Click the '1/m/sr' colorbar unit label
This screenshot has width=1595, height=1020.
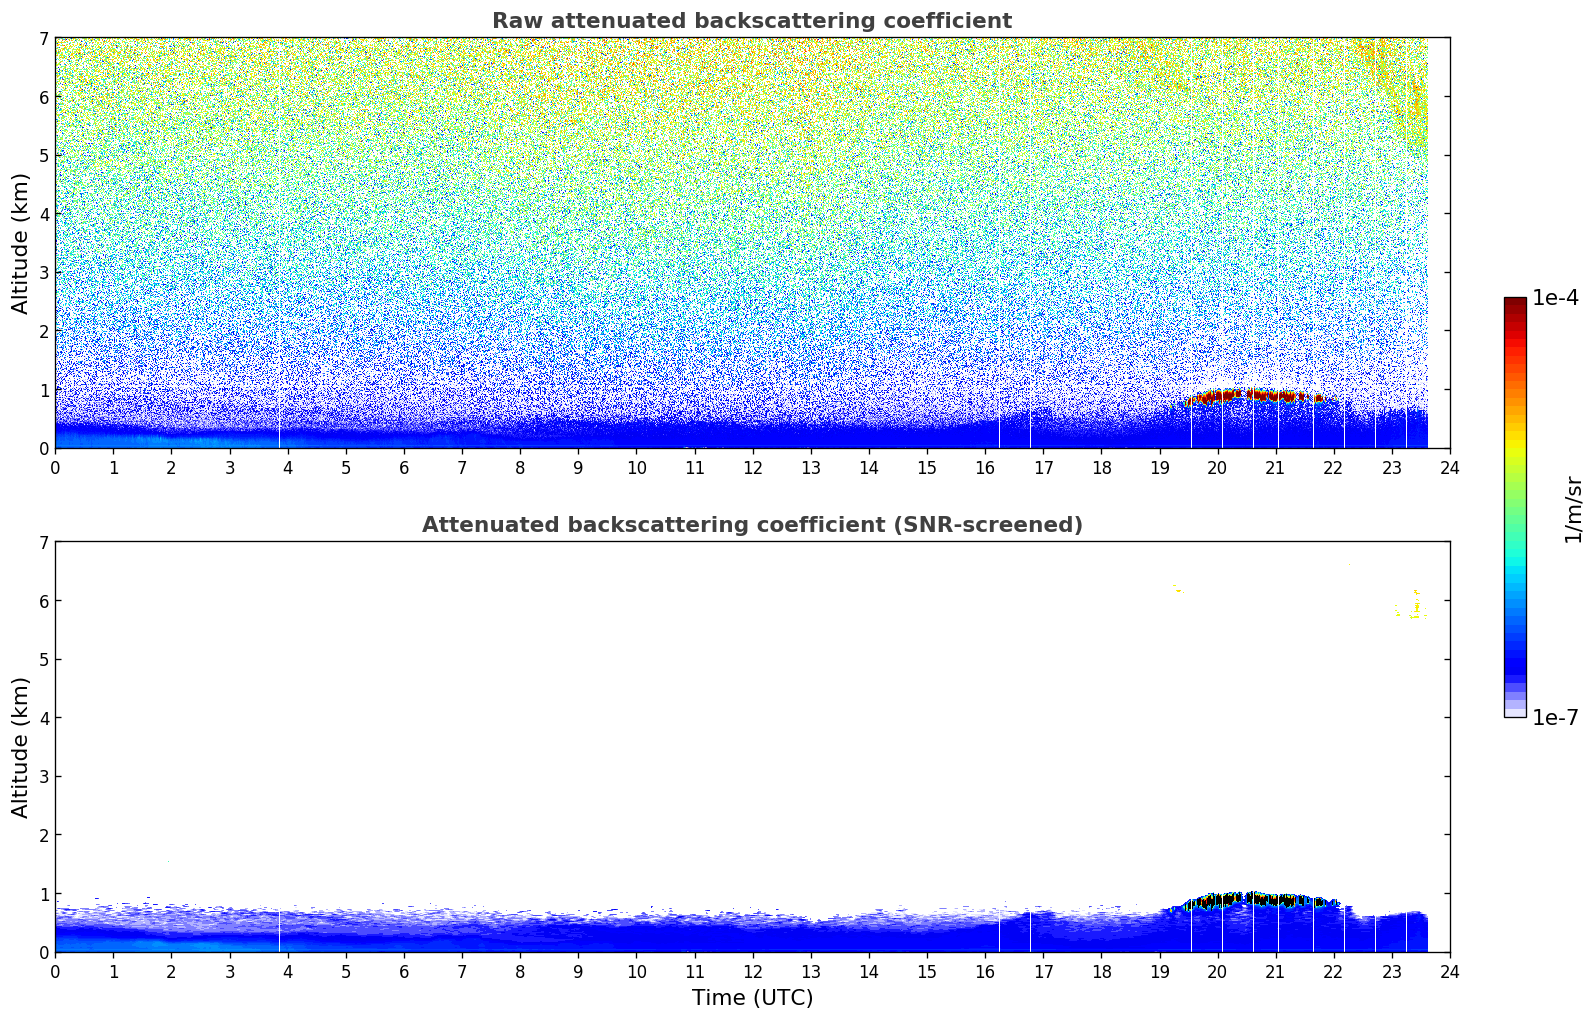1573,509
